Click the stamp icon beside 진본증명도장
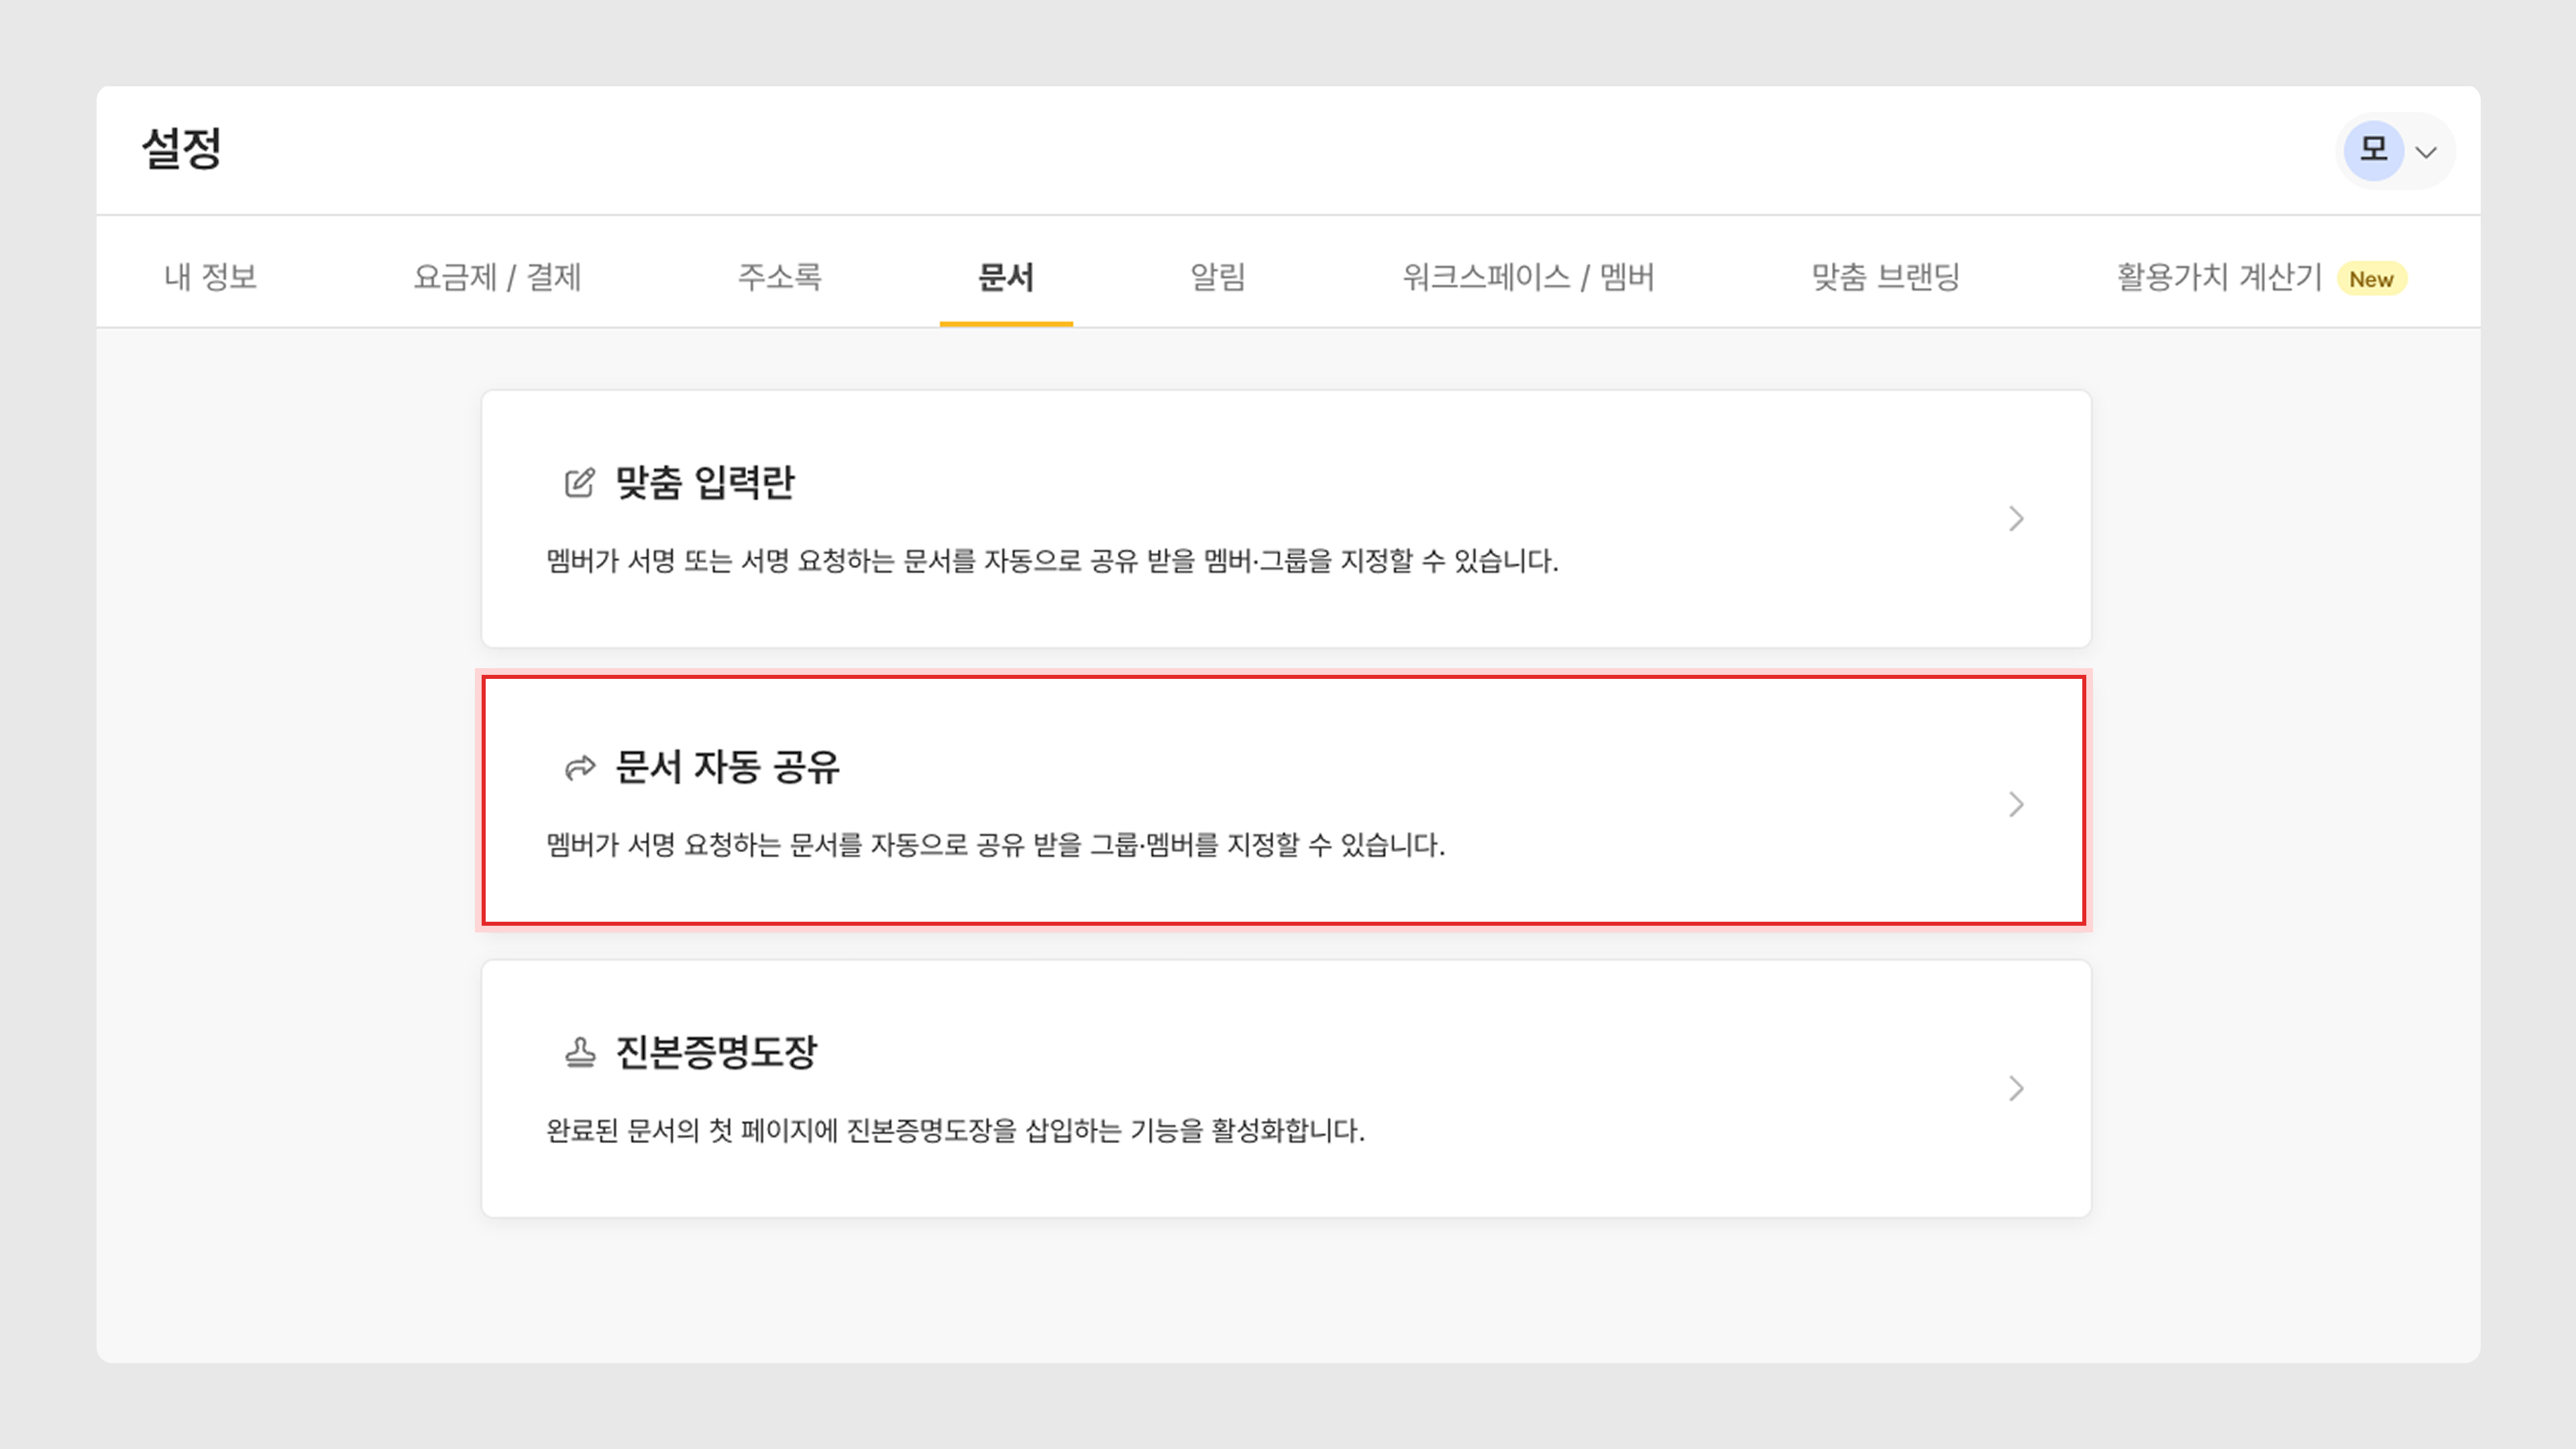This screenshot has height=1449, width=2576. 580,1052
